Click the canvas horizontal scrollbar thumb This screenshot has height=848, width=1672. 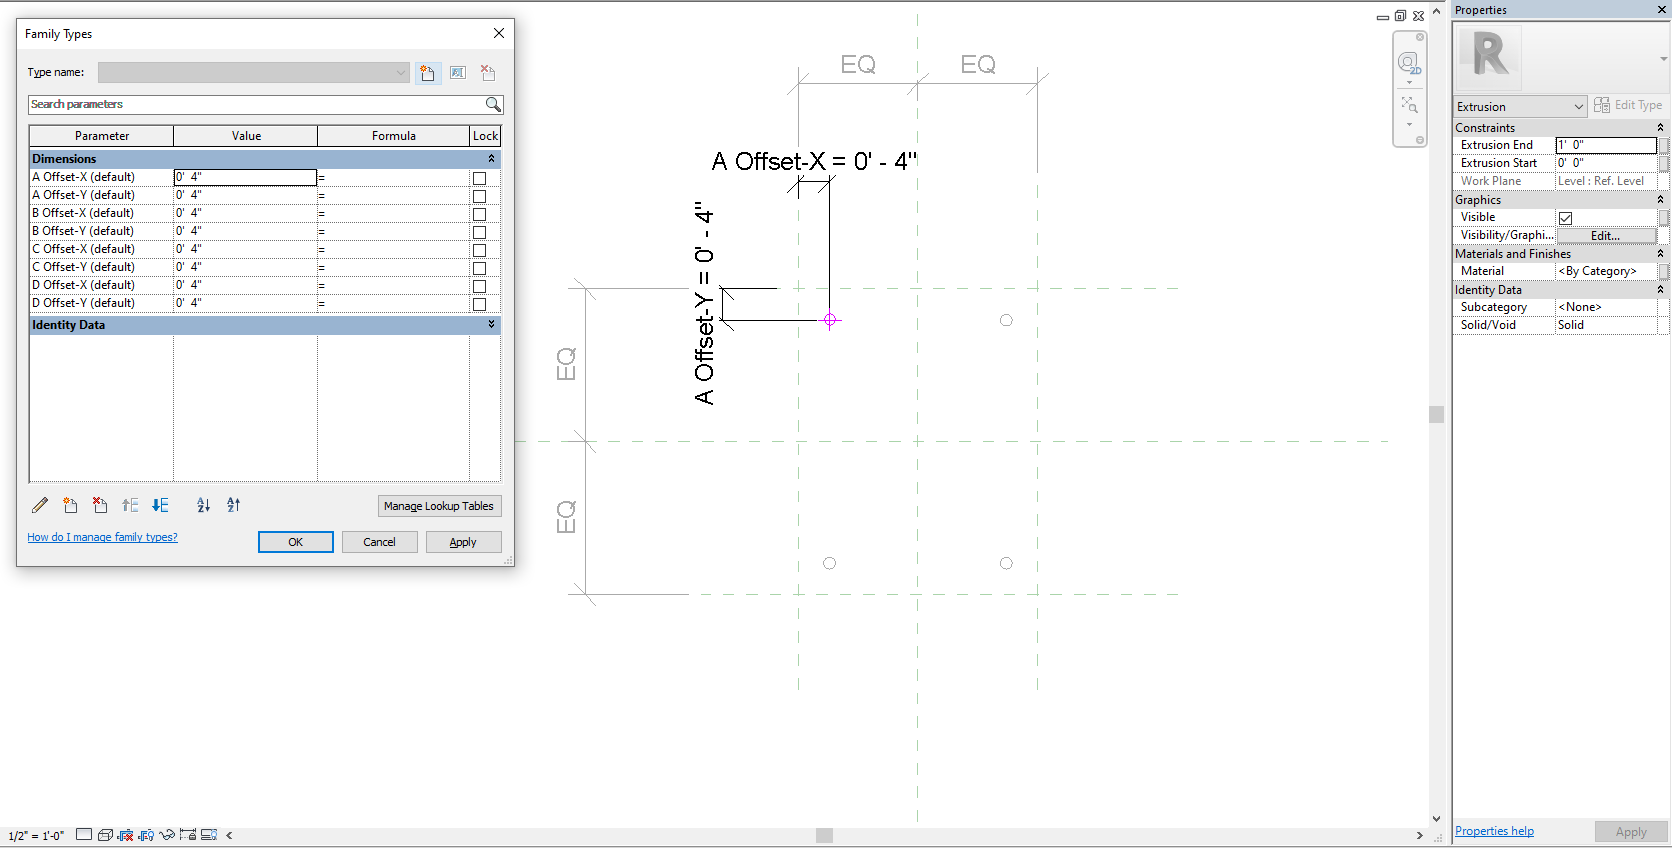[x=824, y=835]
